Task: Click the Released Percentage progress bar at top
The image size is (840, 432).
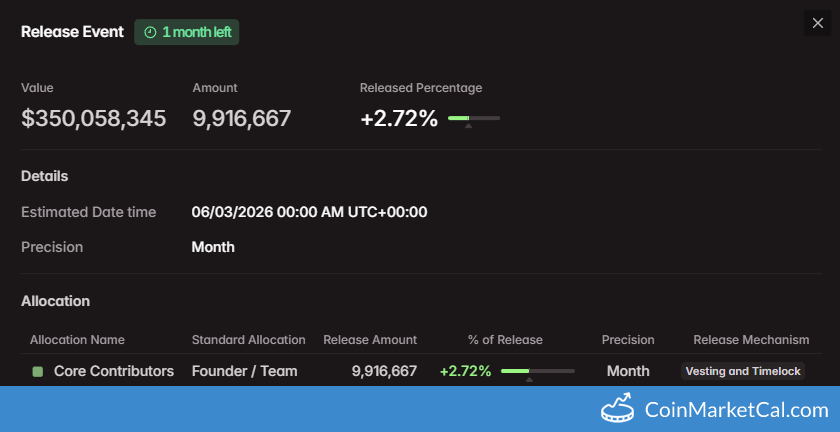Action: (474, 118)
